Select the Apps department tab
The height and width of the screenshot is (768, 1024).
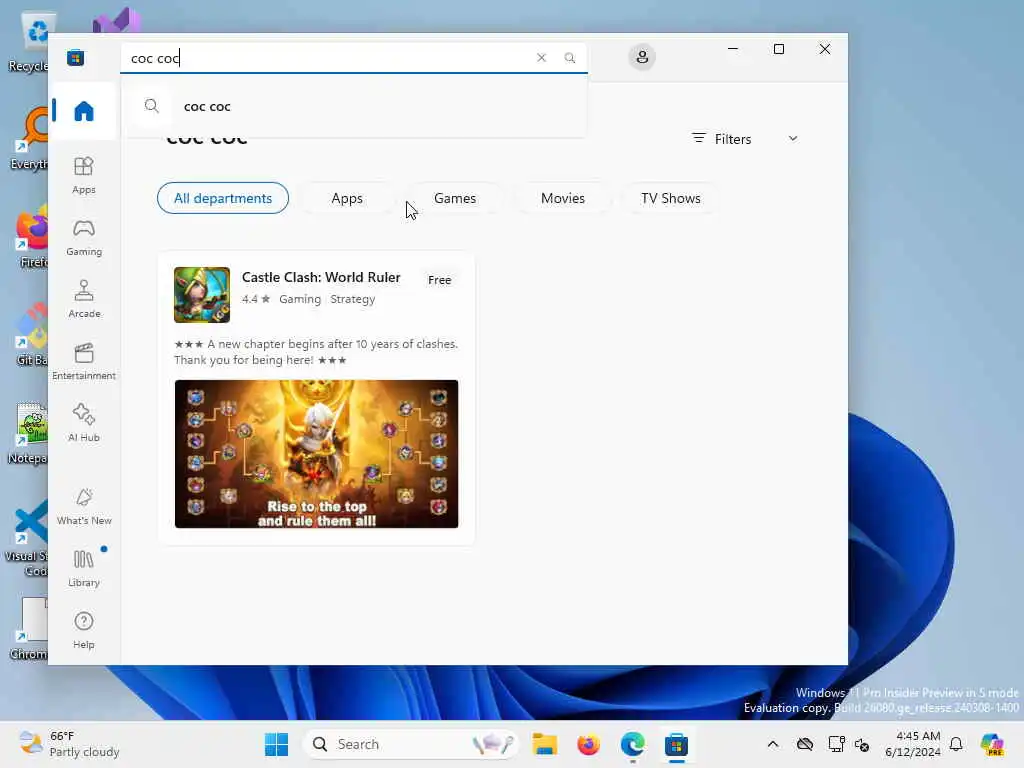point(347,198)
